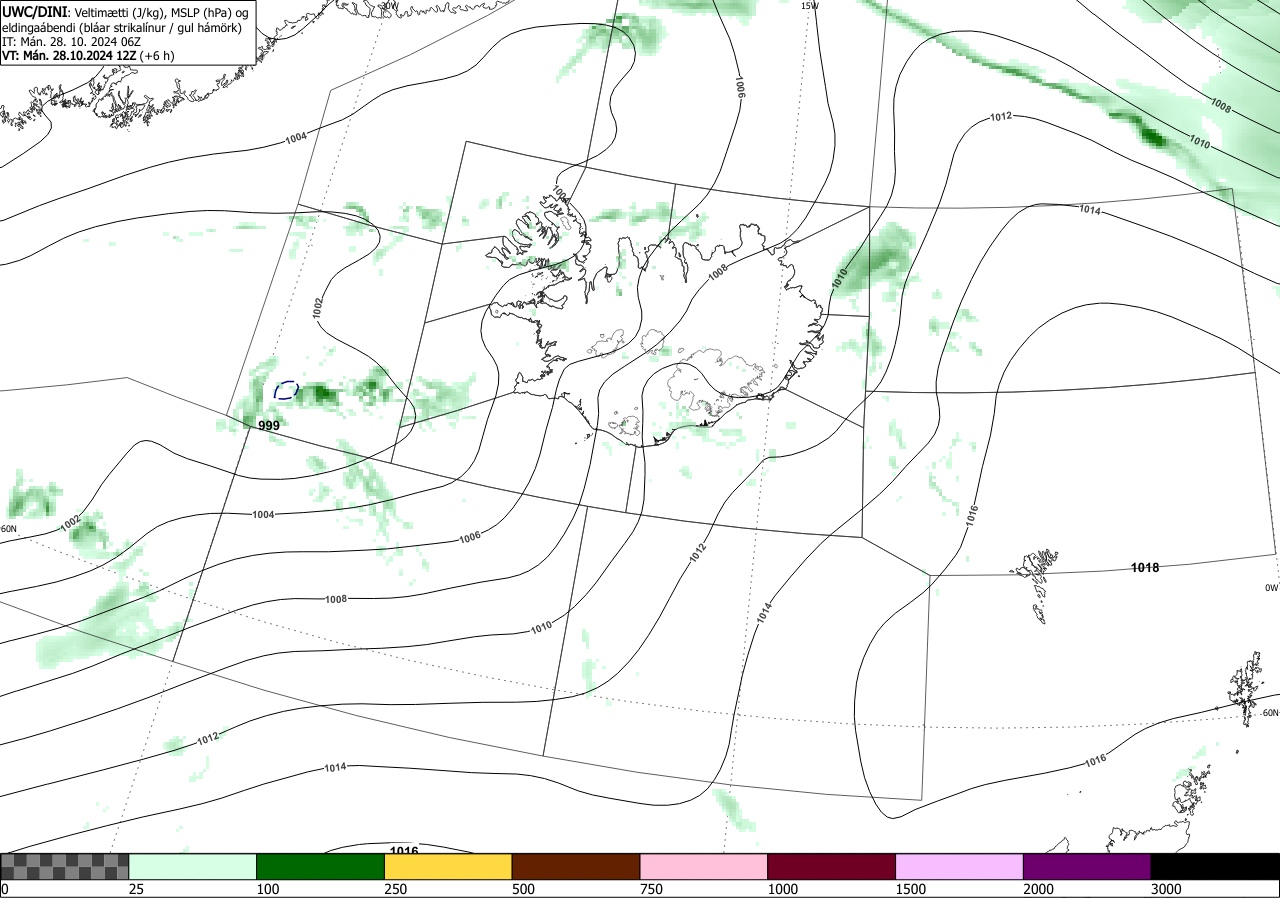Click the dark purple 2000–3000 legend swatch
The image size is (1280, 898).
1087,866
